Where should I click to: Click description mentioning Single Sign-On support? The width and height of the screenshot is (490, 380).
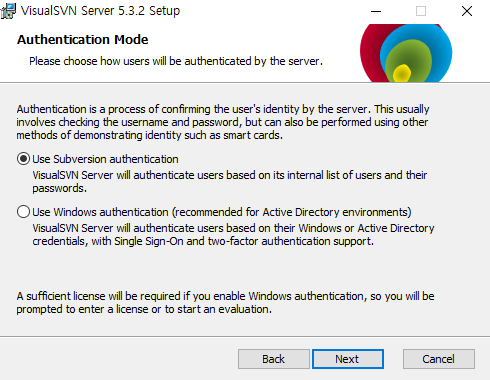click(233, 235)
